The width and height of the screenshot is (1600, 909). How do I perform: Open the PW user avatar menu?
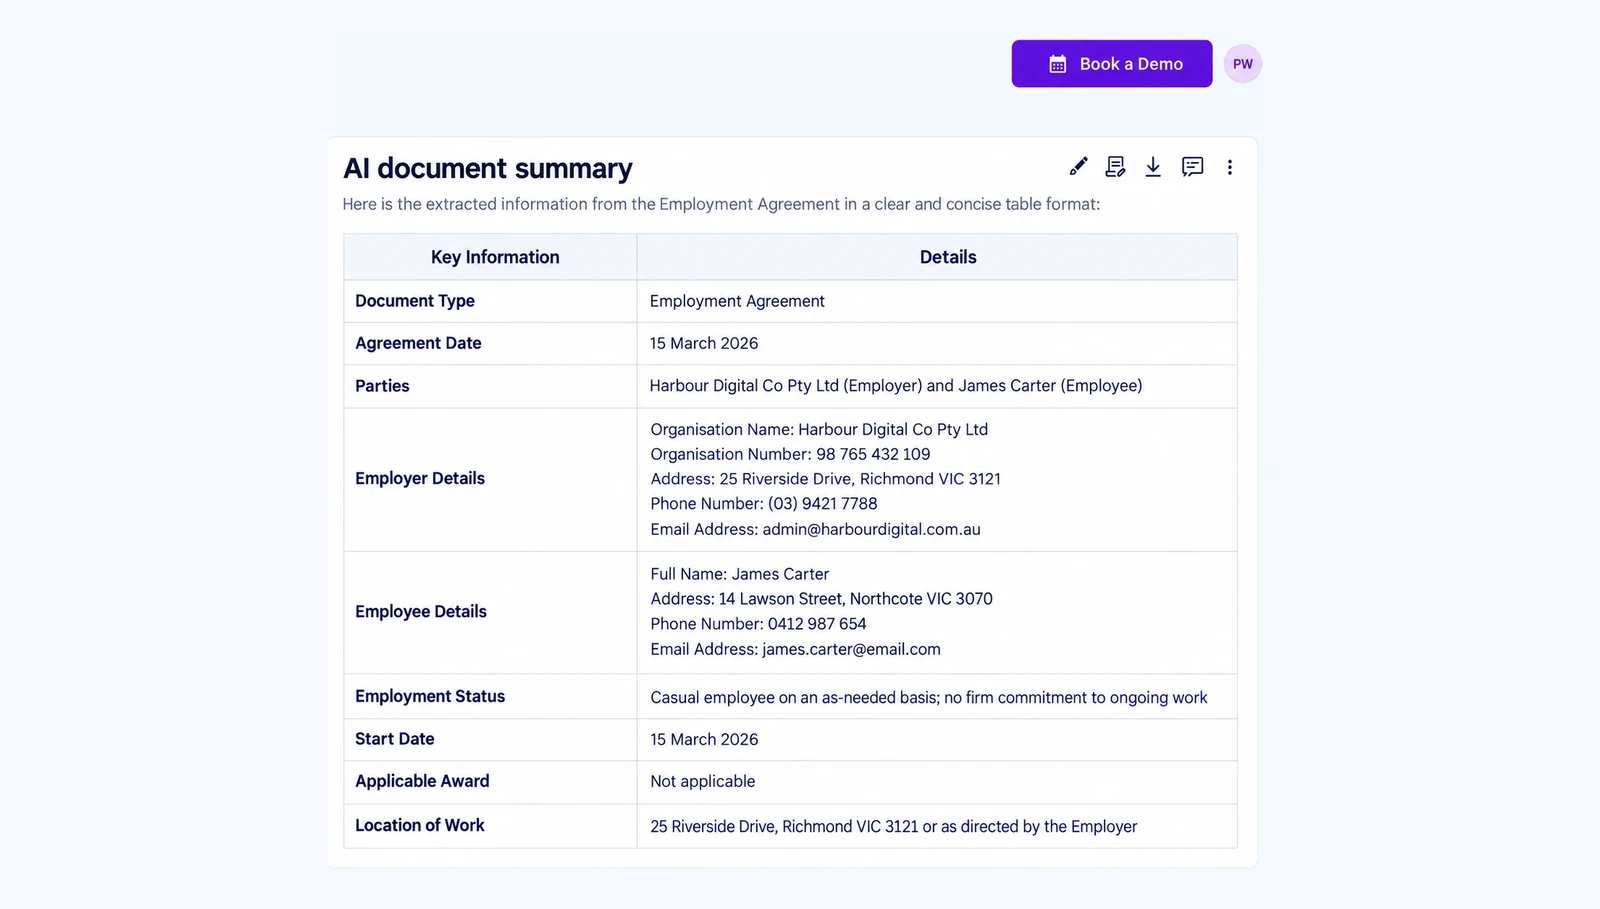coord(1242,64)
